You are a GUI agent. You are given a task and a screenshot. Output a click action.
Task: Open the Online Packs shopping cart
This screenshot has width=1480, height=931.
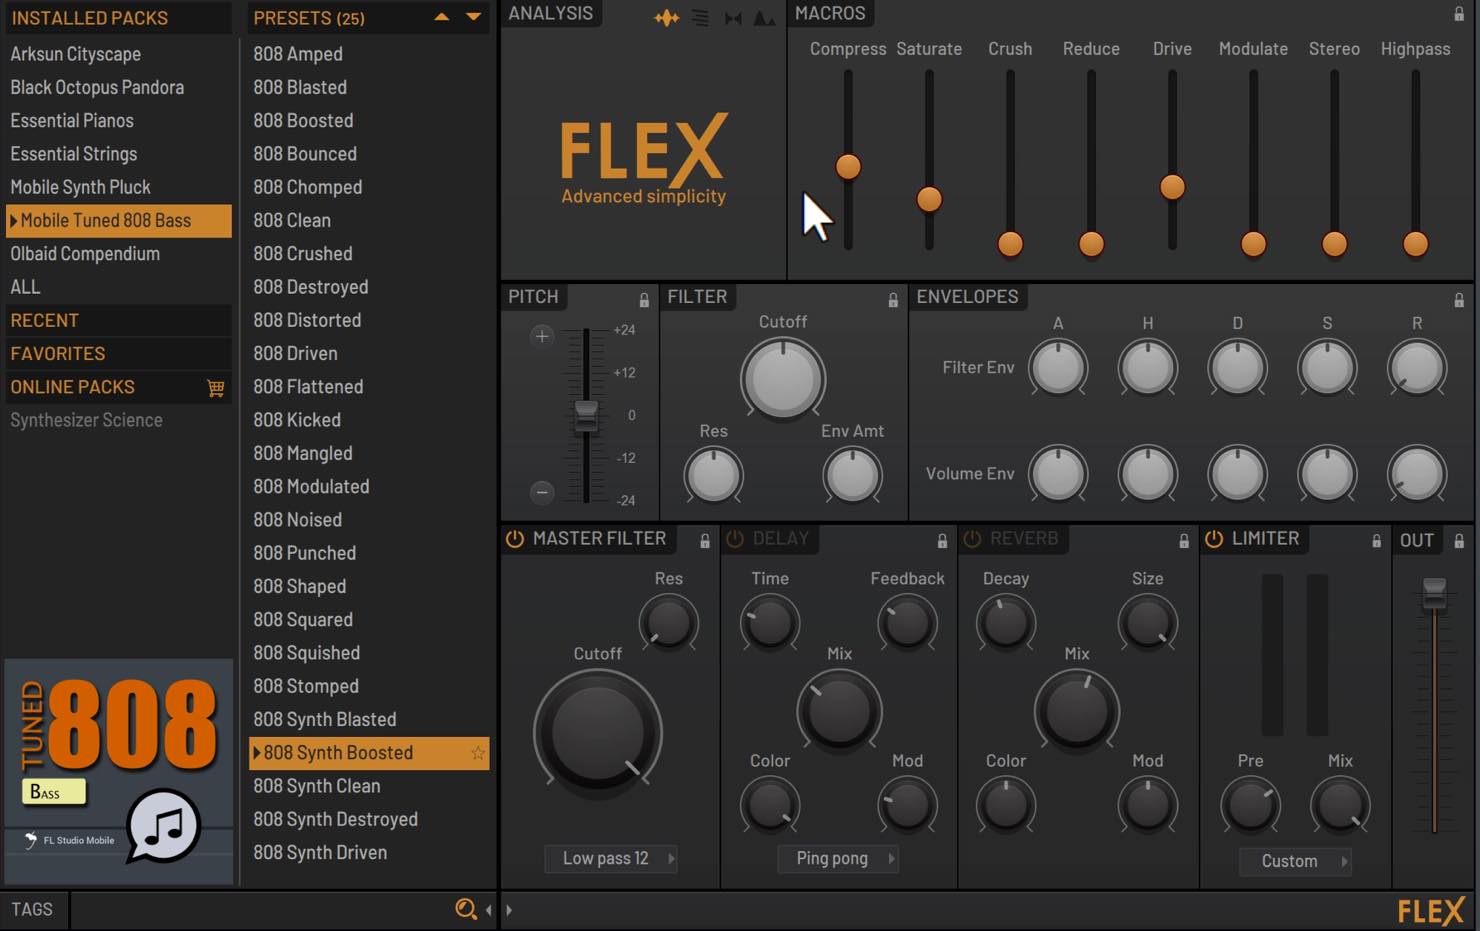tap(216, 388)
